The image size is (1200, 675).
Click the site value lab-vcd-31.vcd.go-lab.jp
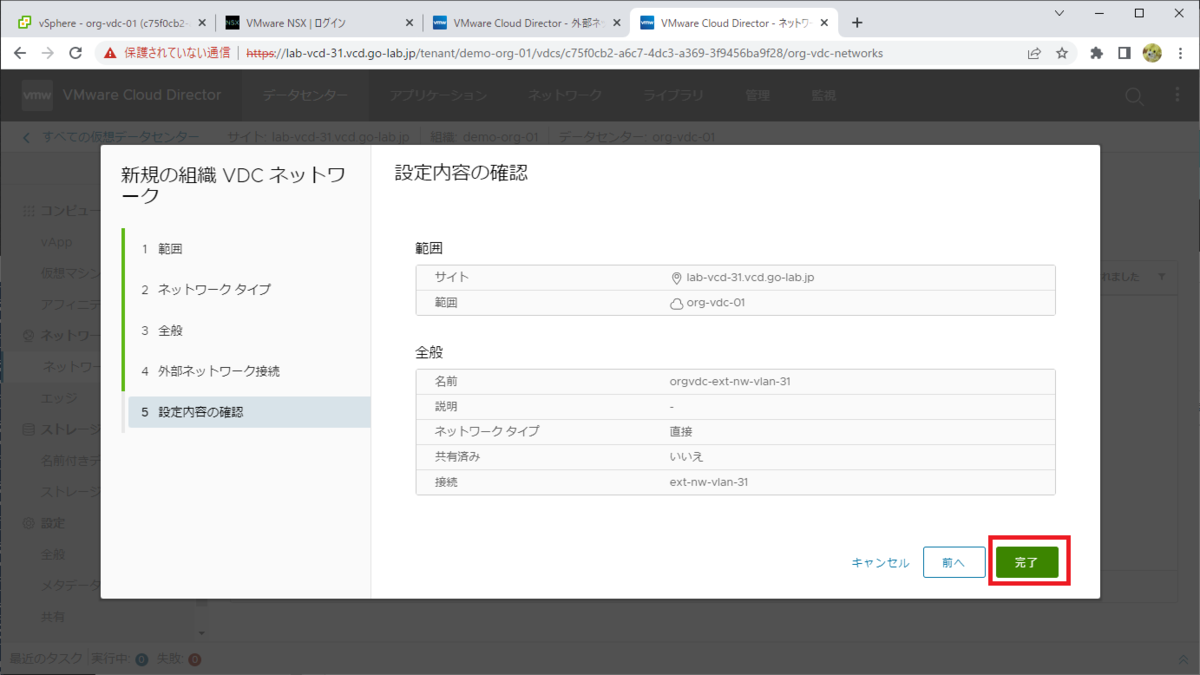pyautogui.click(x=750, y=277)
